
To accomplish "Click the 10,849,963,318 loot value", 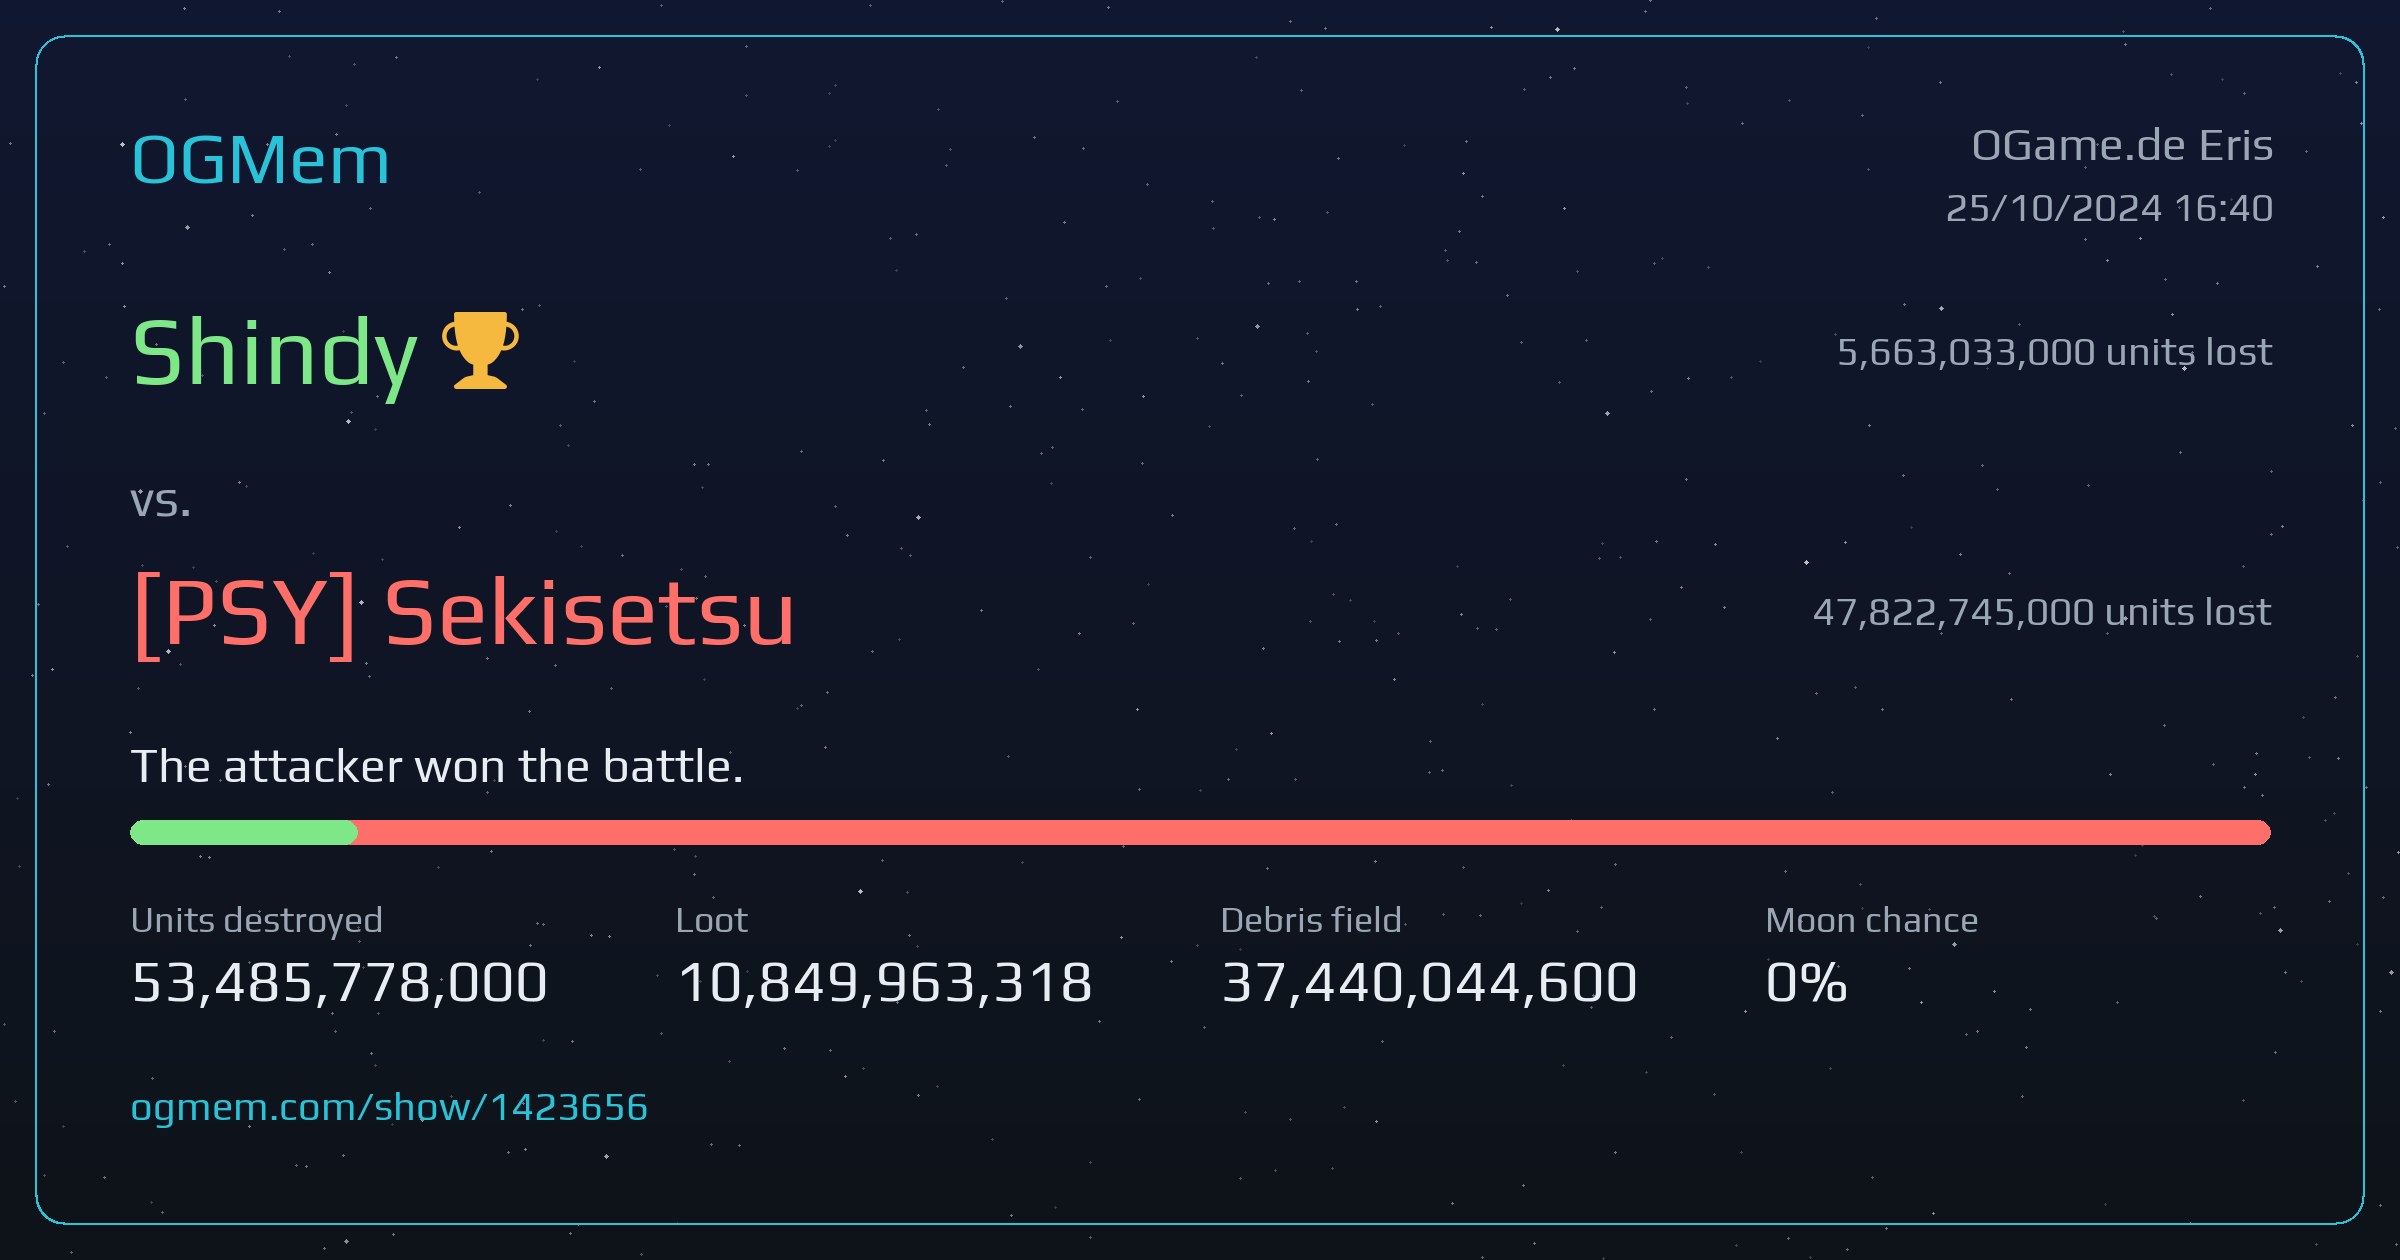I will [x=884, y=982].
